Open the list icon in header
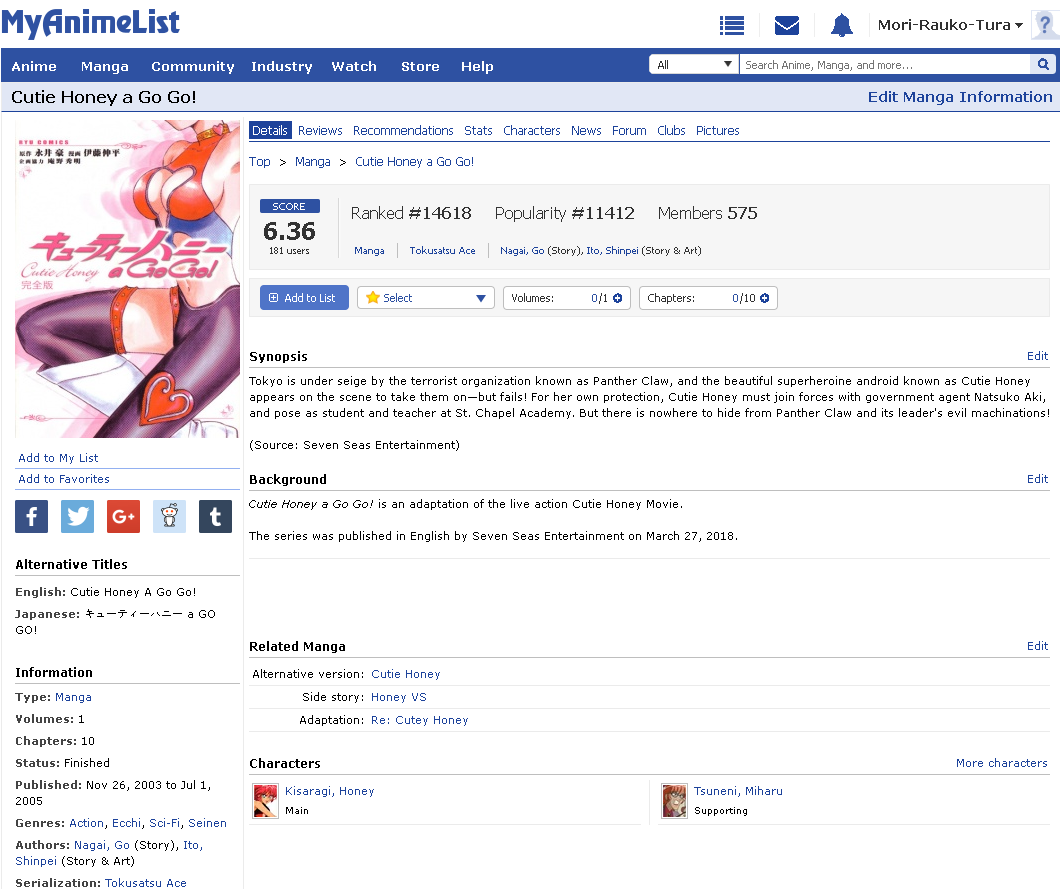Image resolution: width=1060 pixels, height=889 pixels. (731, 26)
